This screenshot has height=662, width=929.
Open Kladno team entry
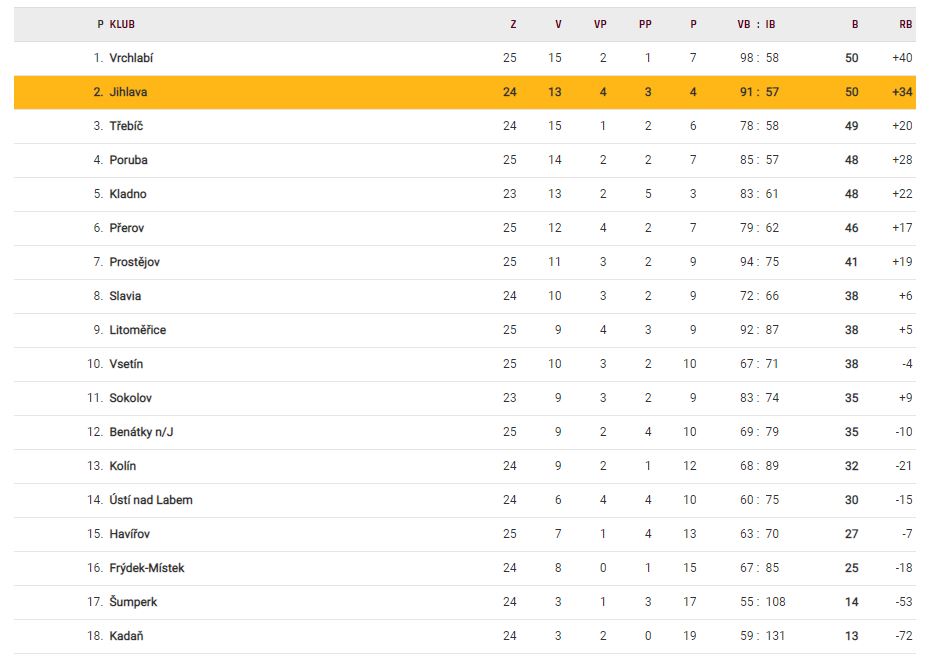click(128, 194)
